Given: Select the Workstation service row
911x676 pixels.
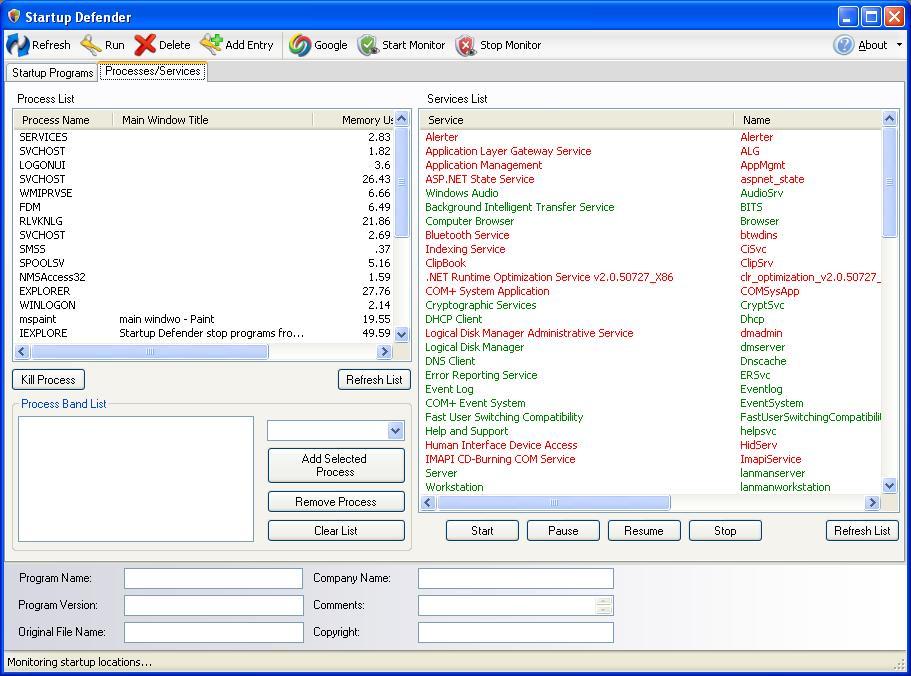Looking at the screenshot, I should click(x=651, y=487).
